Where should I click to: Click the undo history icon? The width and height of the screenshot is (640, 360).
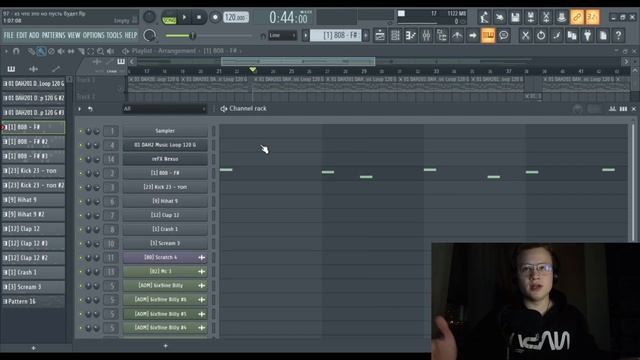[541, 36]
